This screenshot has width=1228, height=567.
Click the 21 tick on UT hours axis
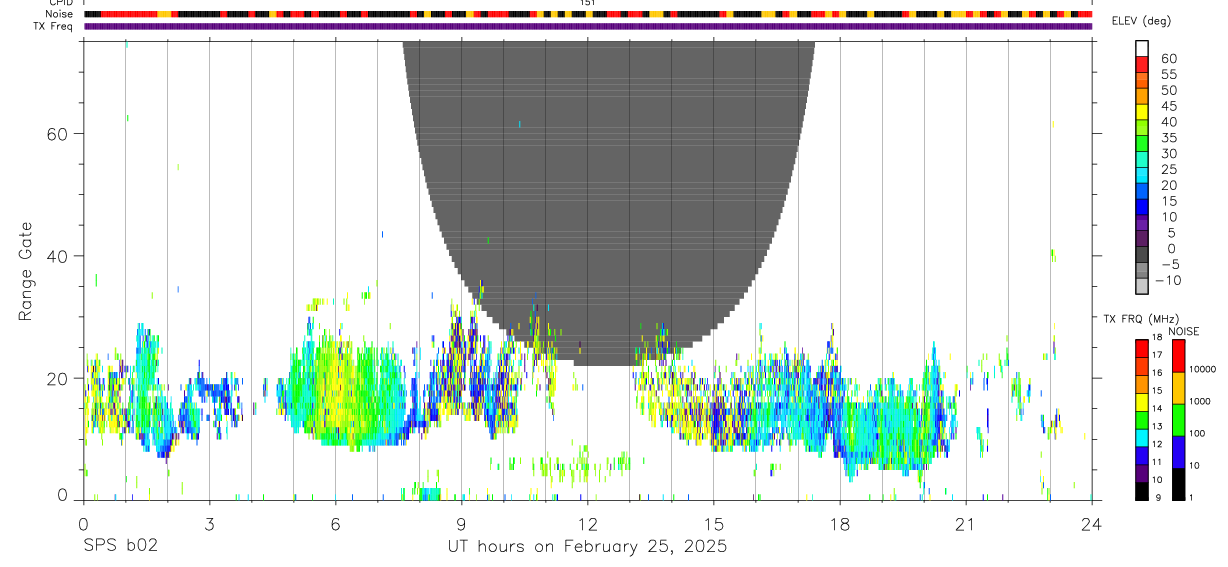click(x=966, y=523)
